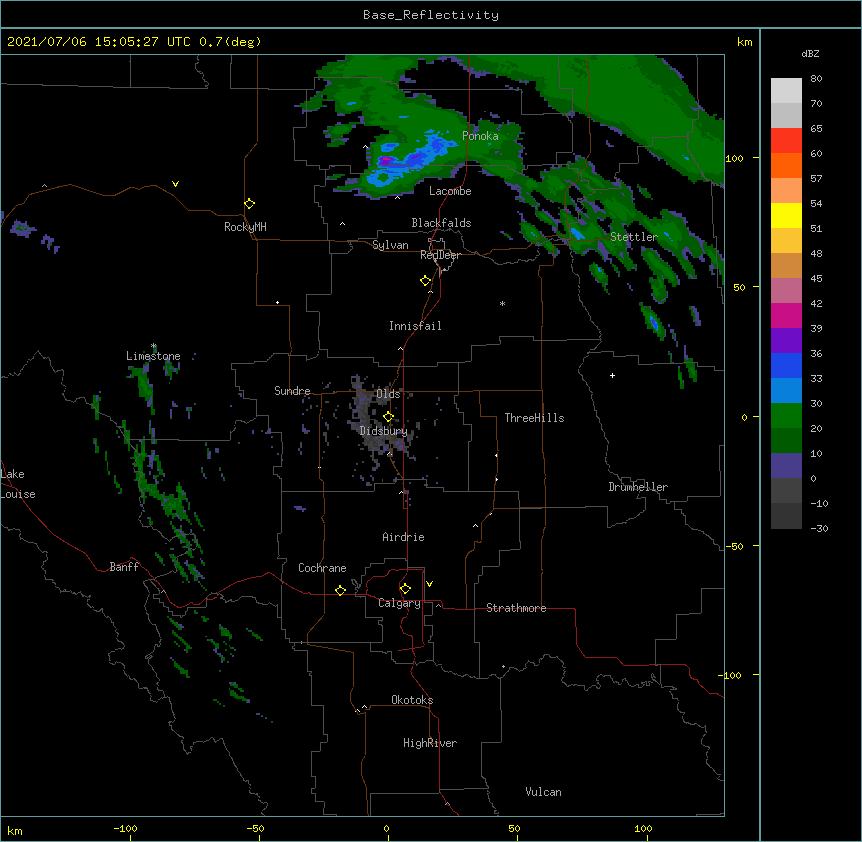Click the -50 tick on the bottom axis
The image size is (862, 842).
(x=255, y=828)
